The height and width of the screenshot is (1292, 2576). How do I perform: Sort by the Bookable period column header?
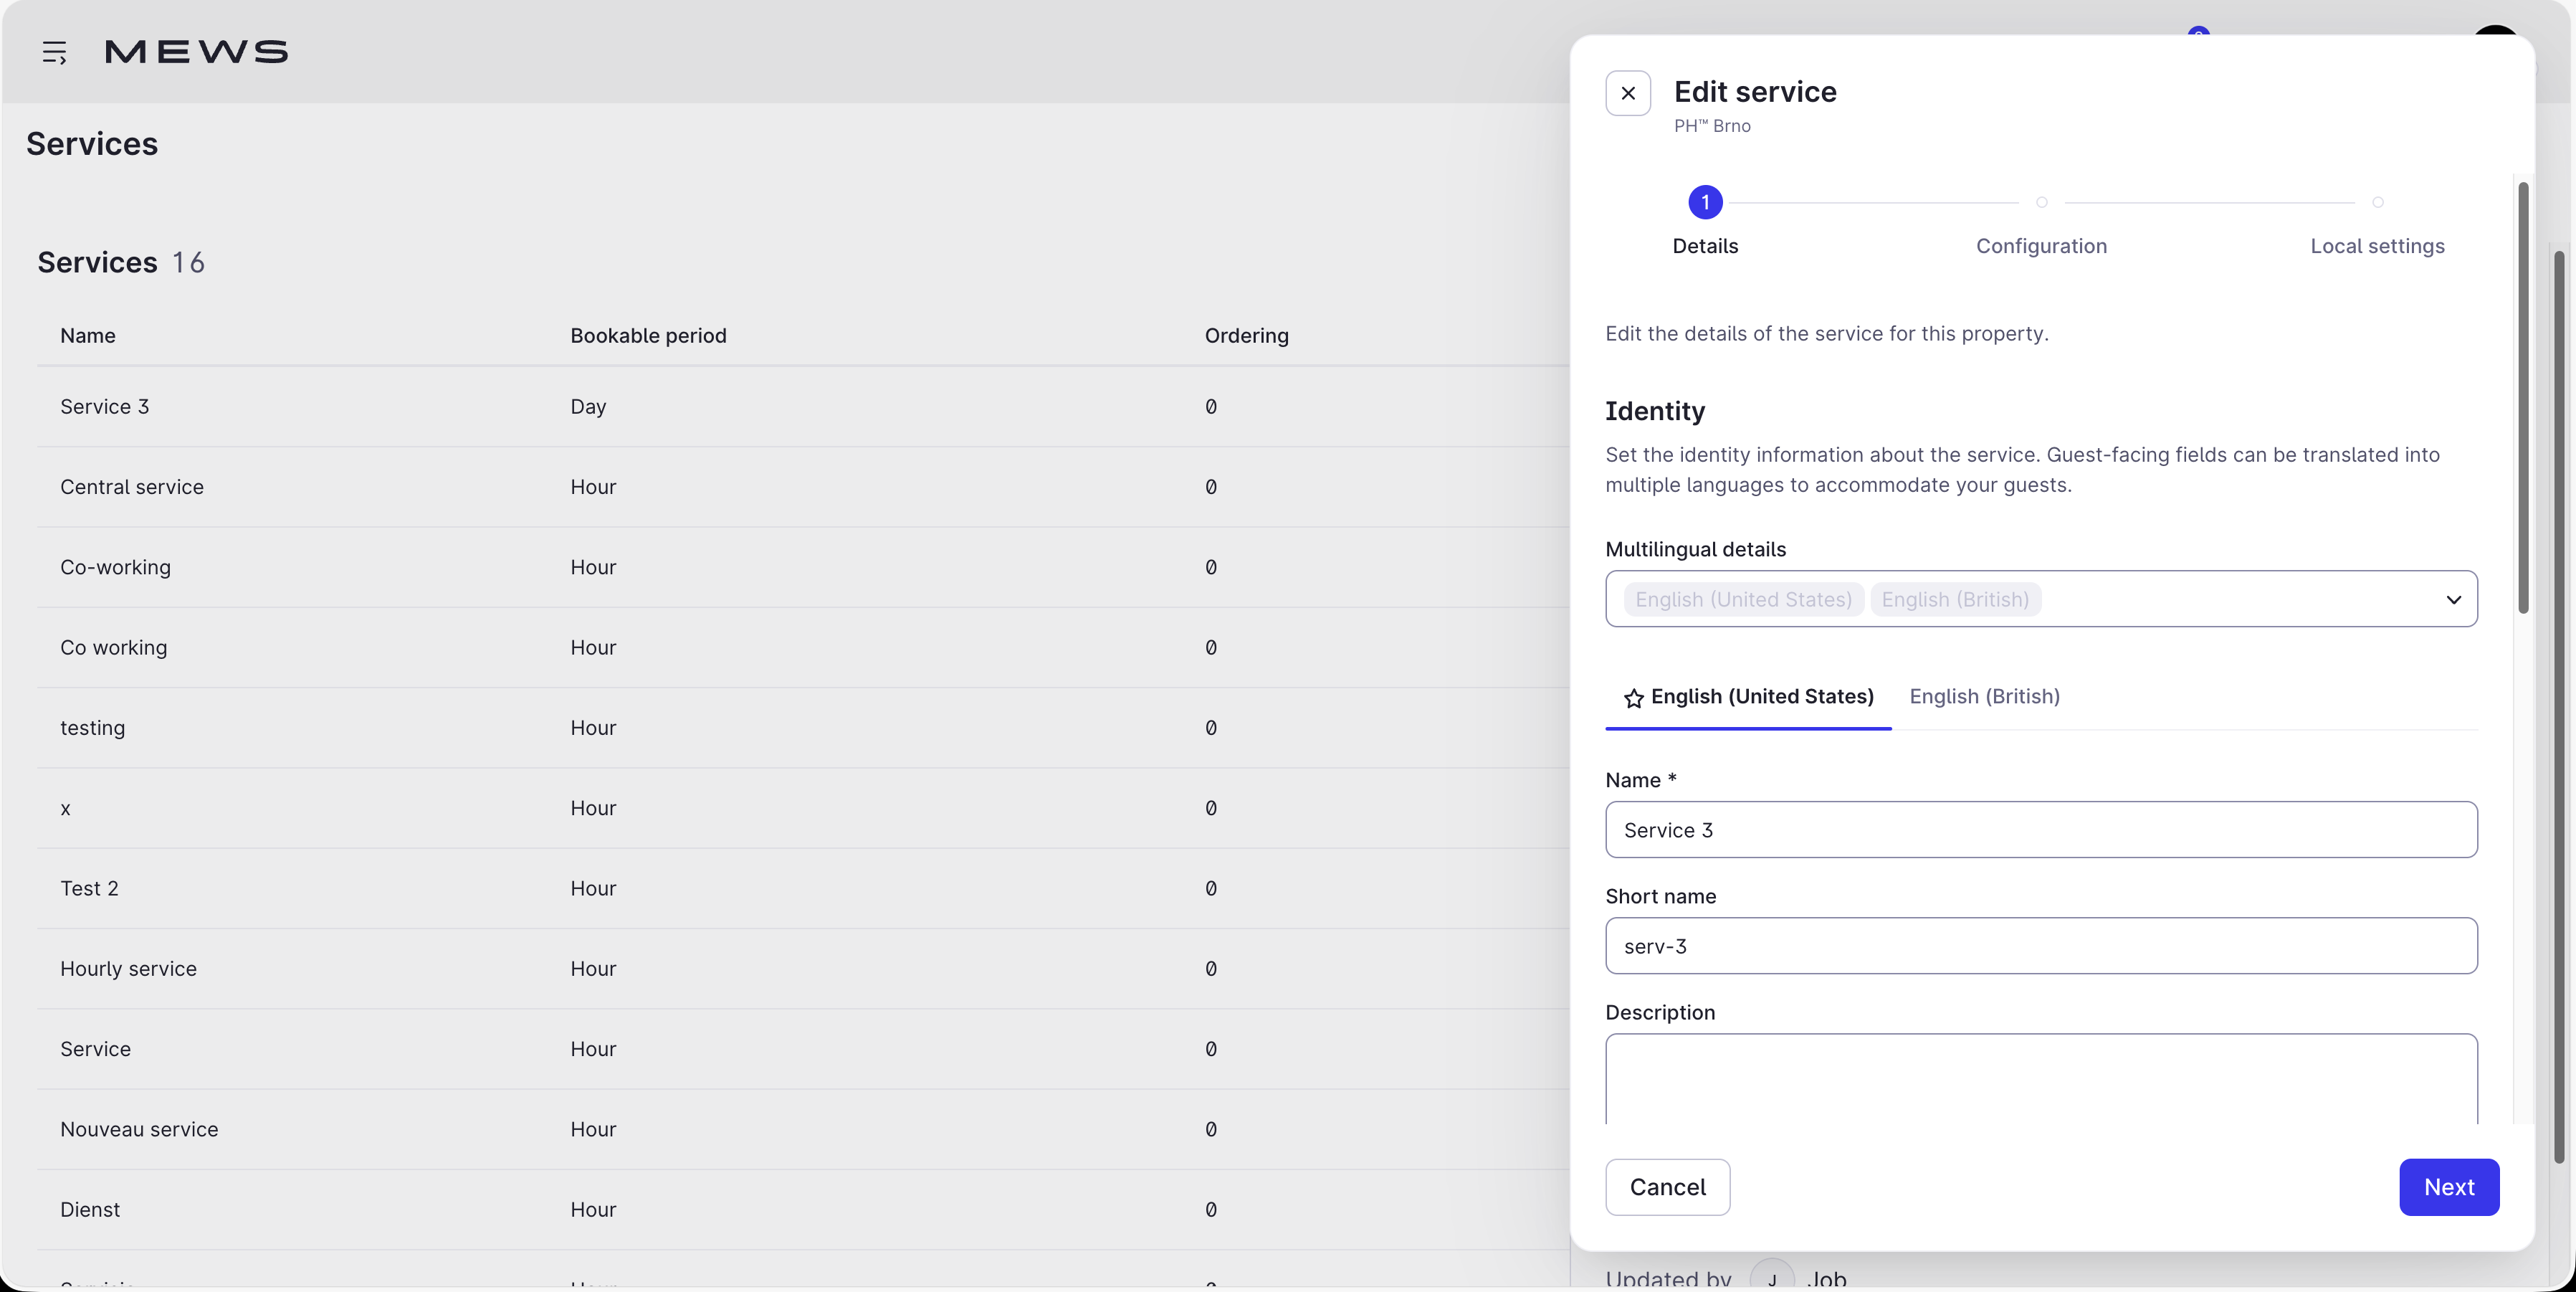[648, 336]
